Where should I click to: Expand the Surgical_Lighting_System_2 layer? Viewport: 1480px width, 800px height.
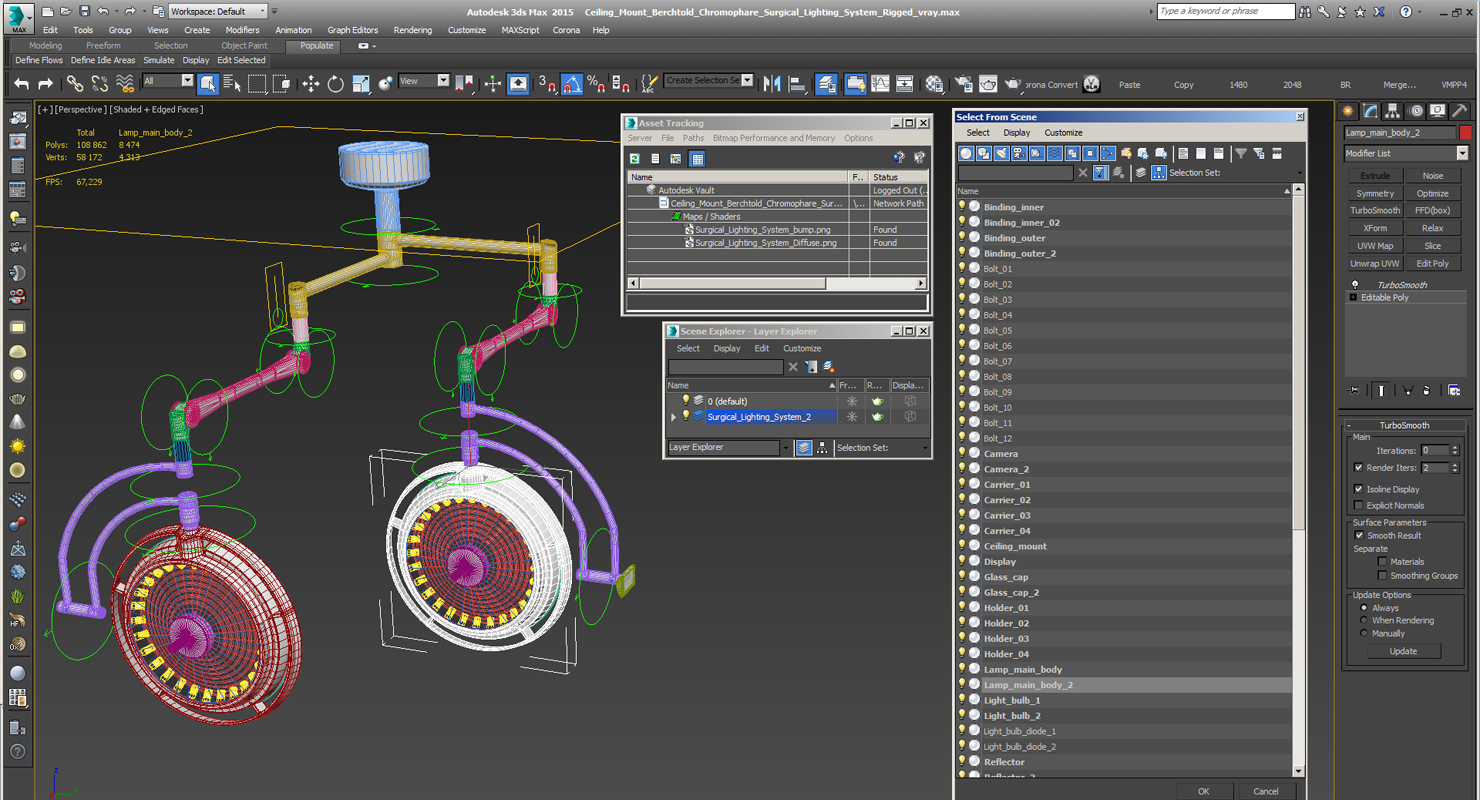pos(674,417)
